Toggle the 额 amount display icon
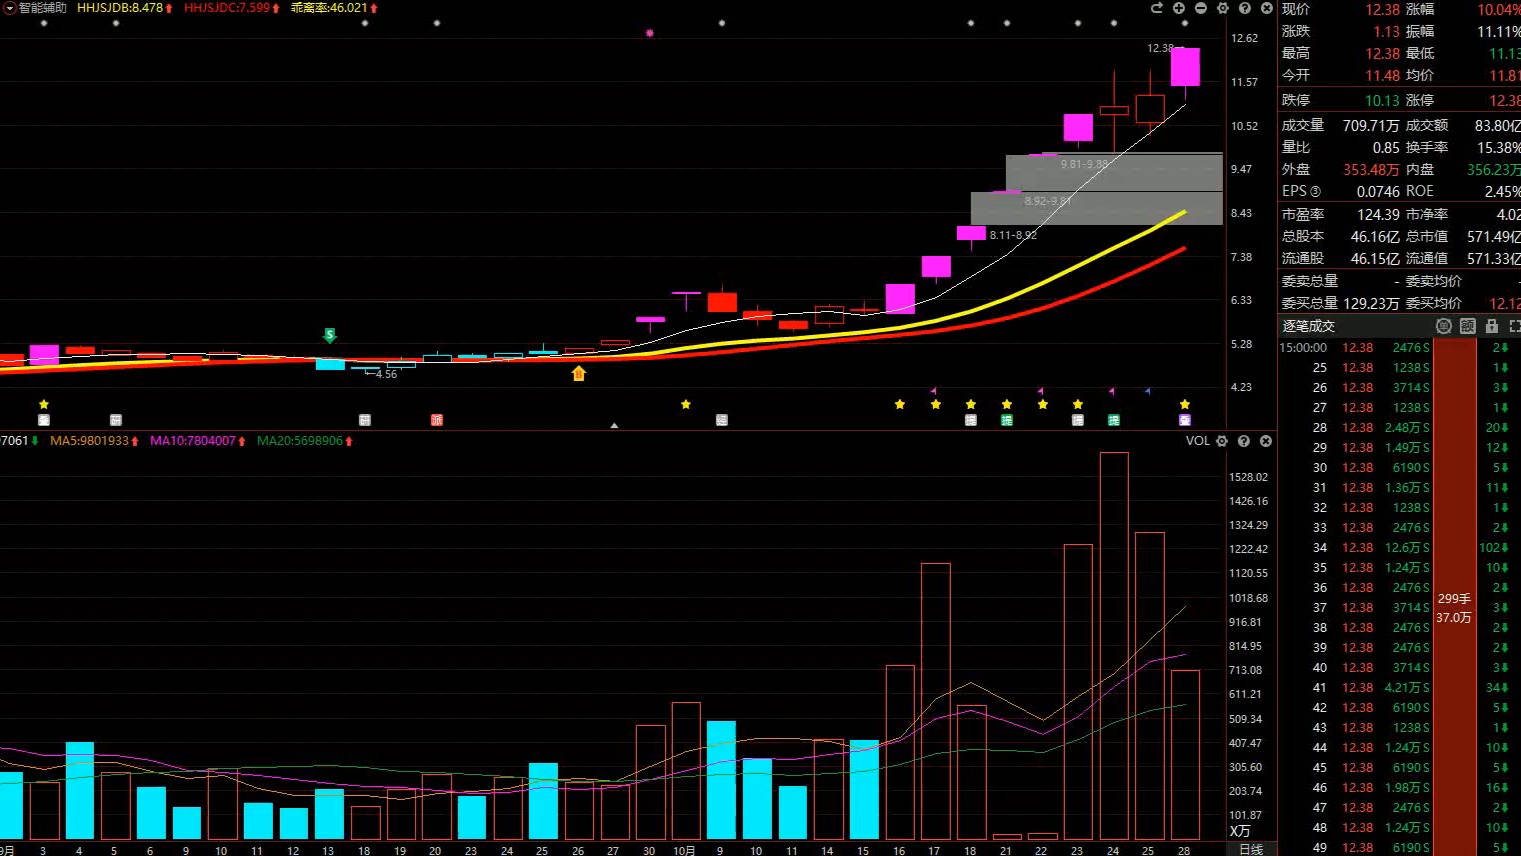The height and width of the screenshot is (856, 1521). point(1467,326)
